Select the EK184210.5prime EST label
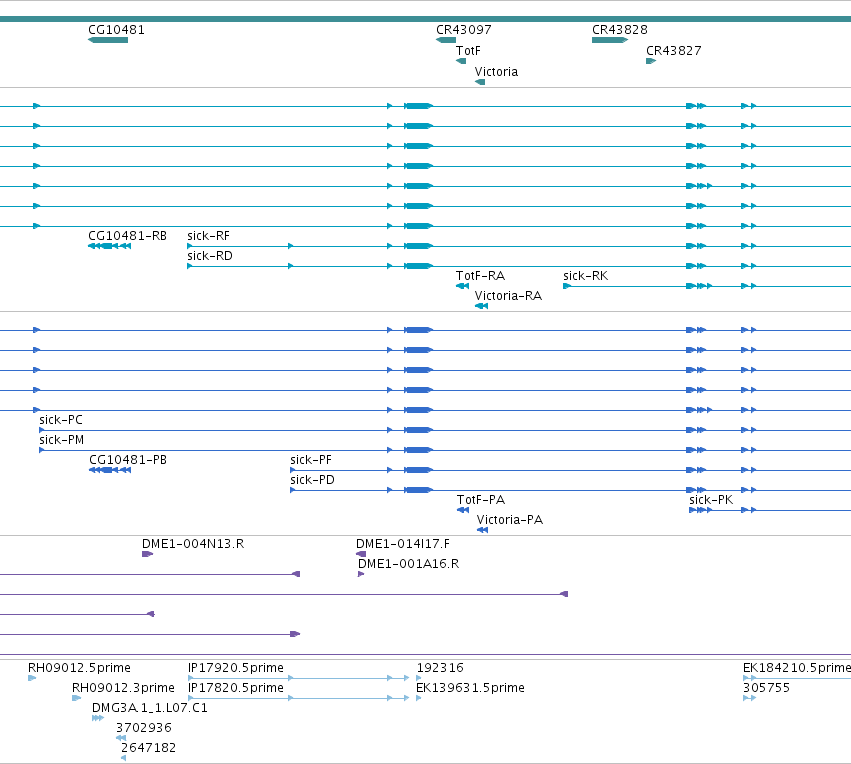This screenshot has width=851, height=764. coord(797,668)
